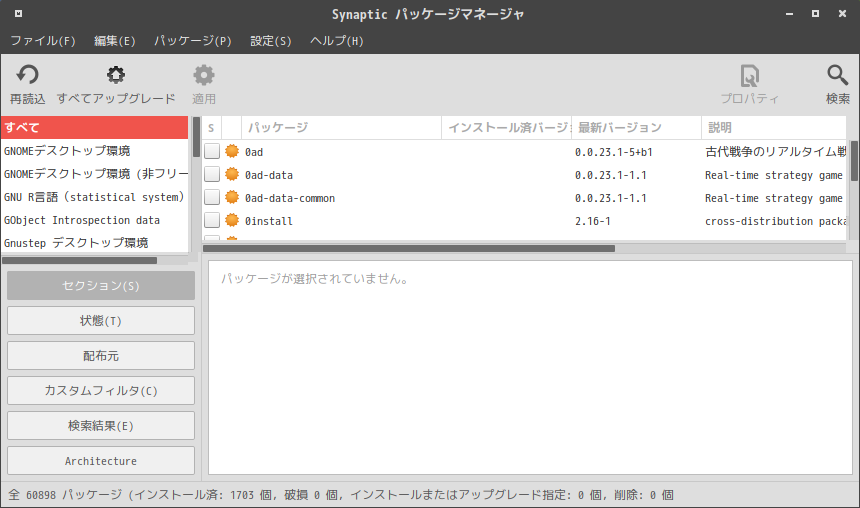
Task: Click description 古代戦争のリアルタイム戦
Action: point(776,152)
